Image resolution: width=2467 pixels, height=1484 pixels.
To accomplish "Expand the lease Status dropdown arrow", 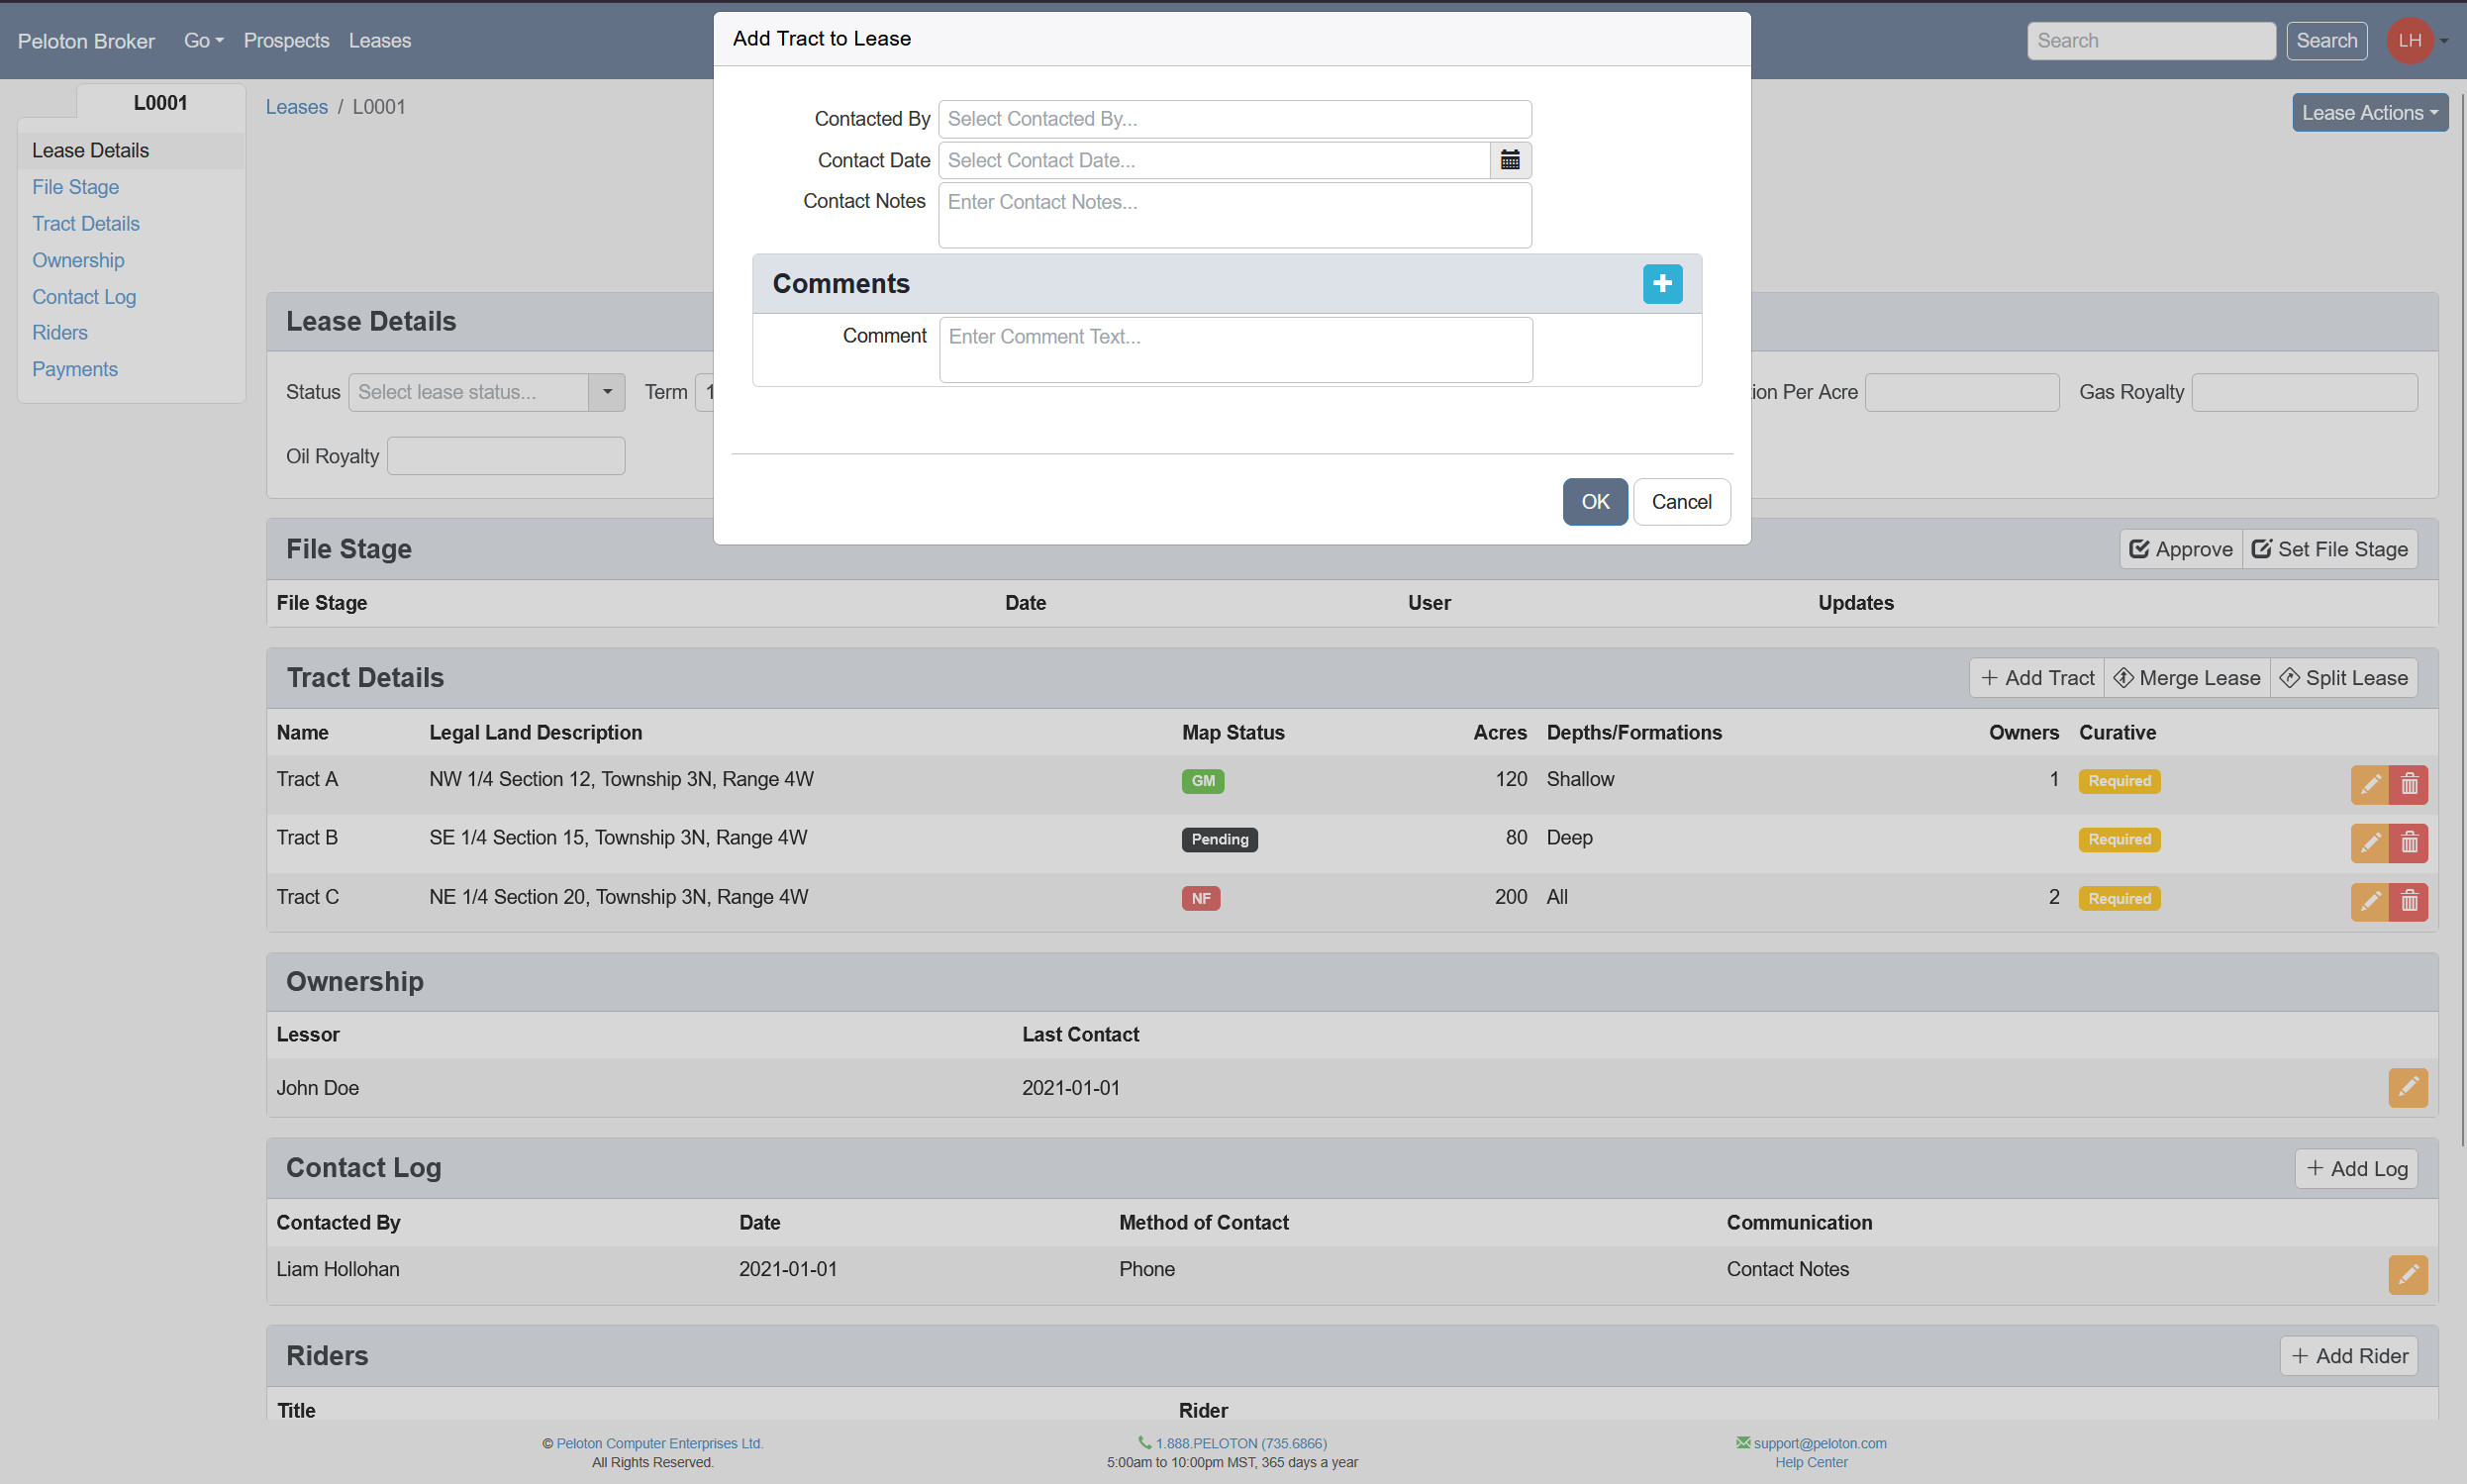I will [606, 392].
